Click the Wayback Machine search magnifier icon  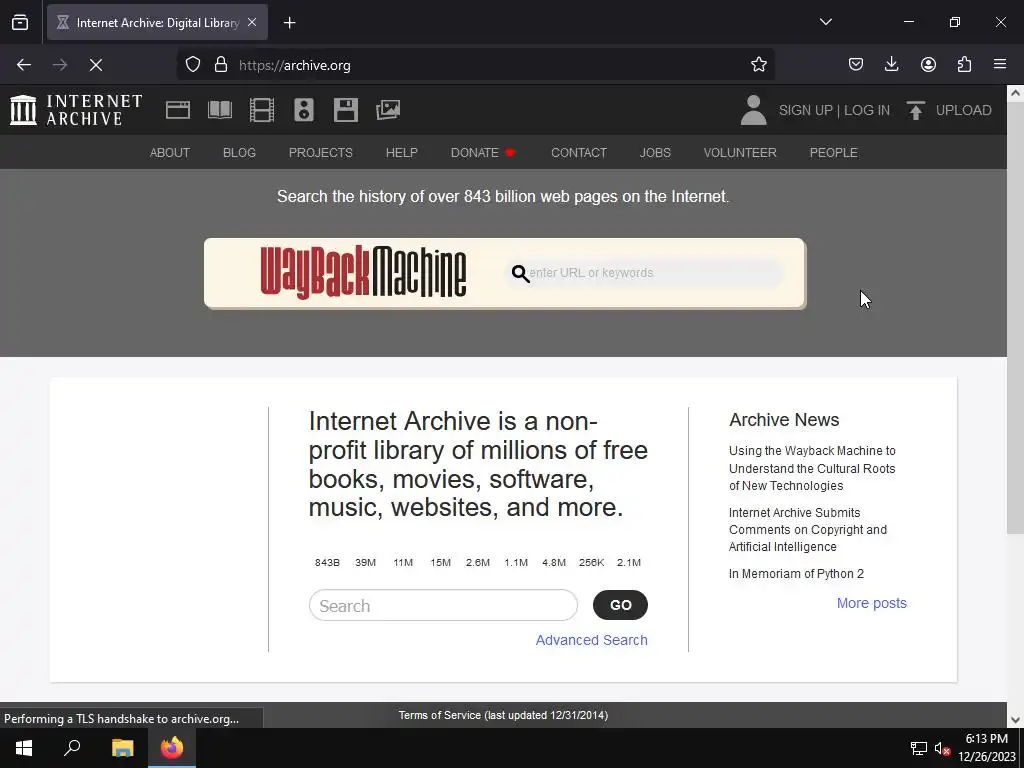tap(520, 273)
